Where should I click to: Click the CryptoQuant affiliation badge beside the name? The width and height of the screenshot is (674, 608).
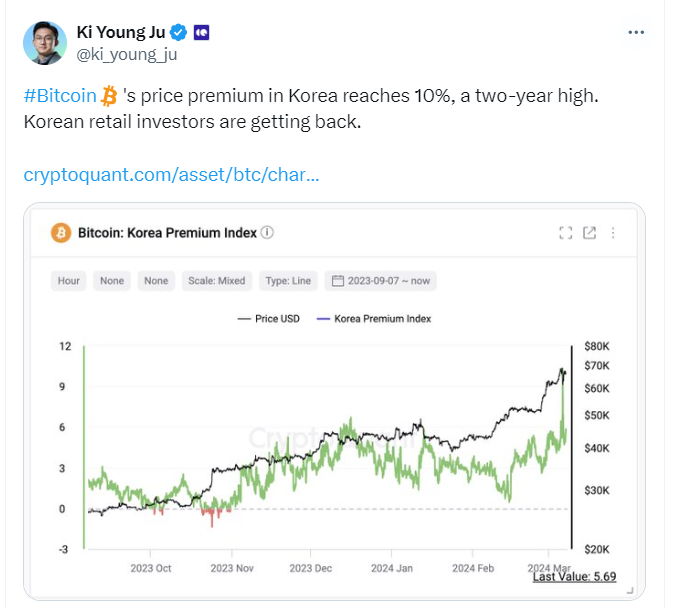coord(202,33)
